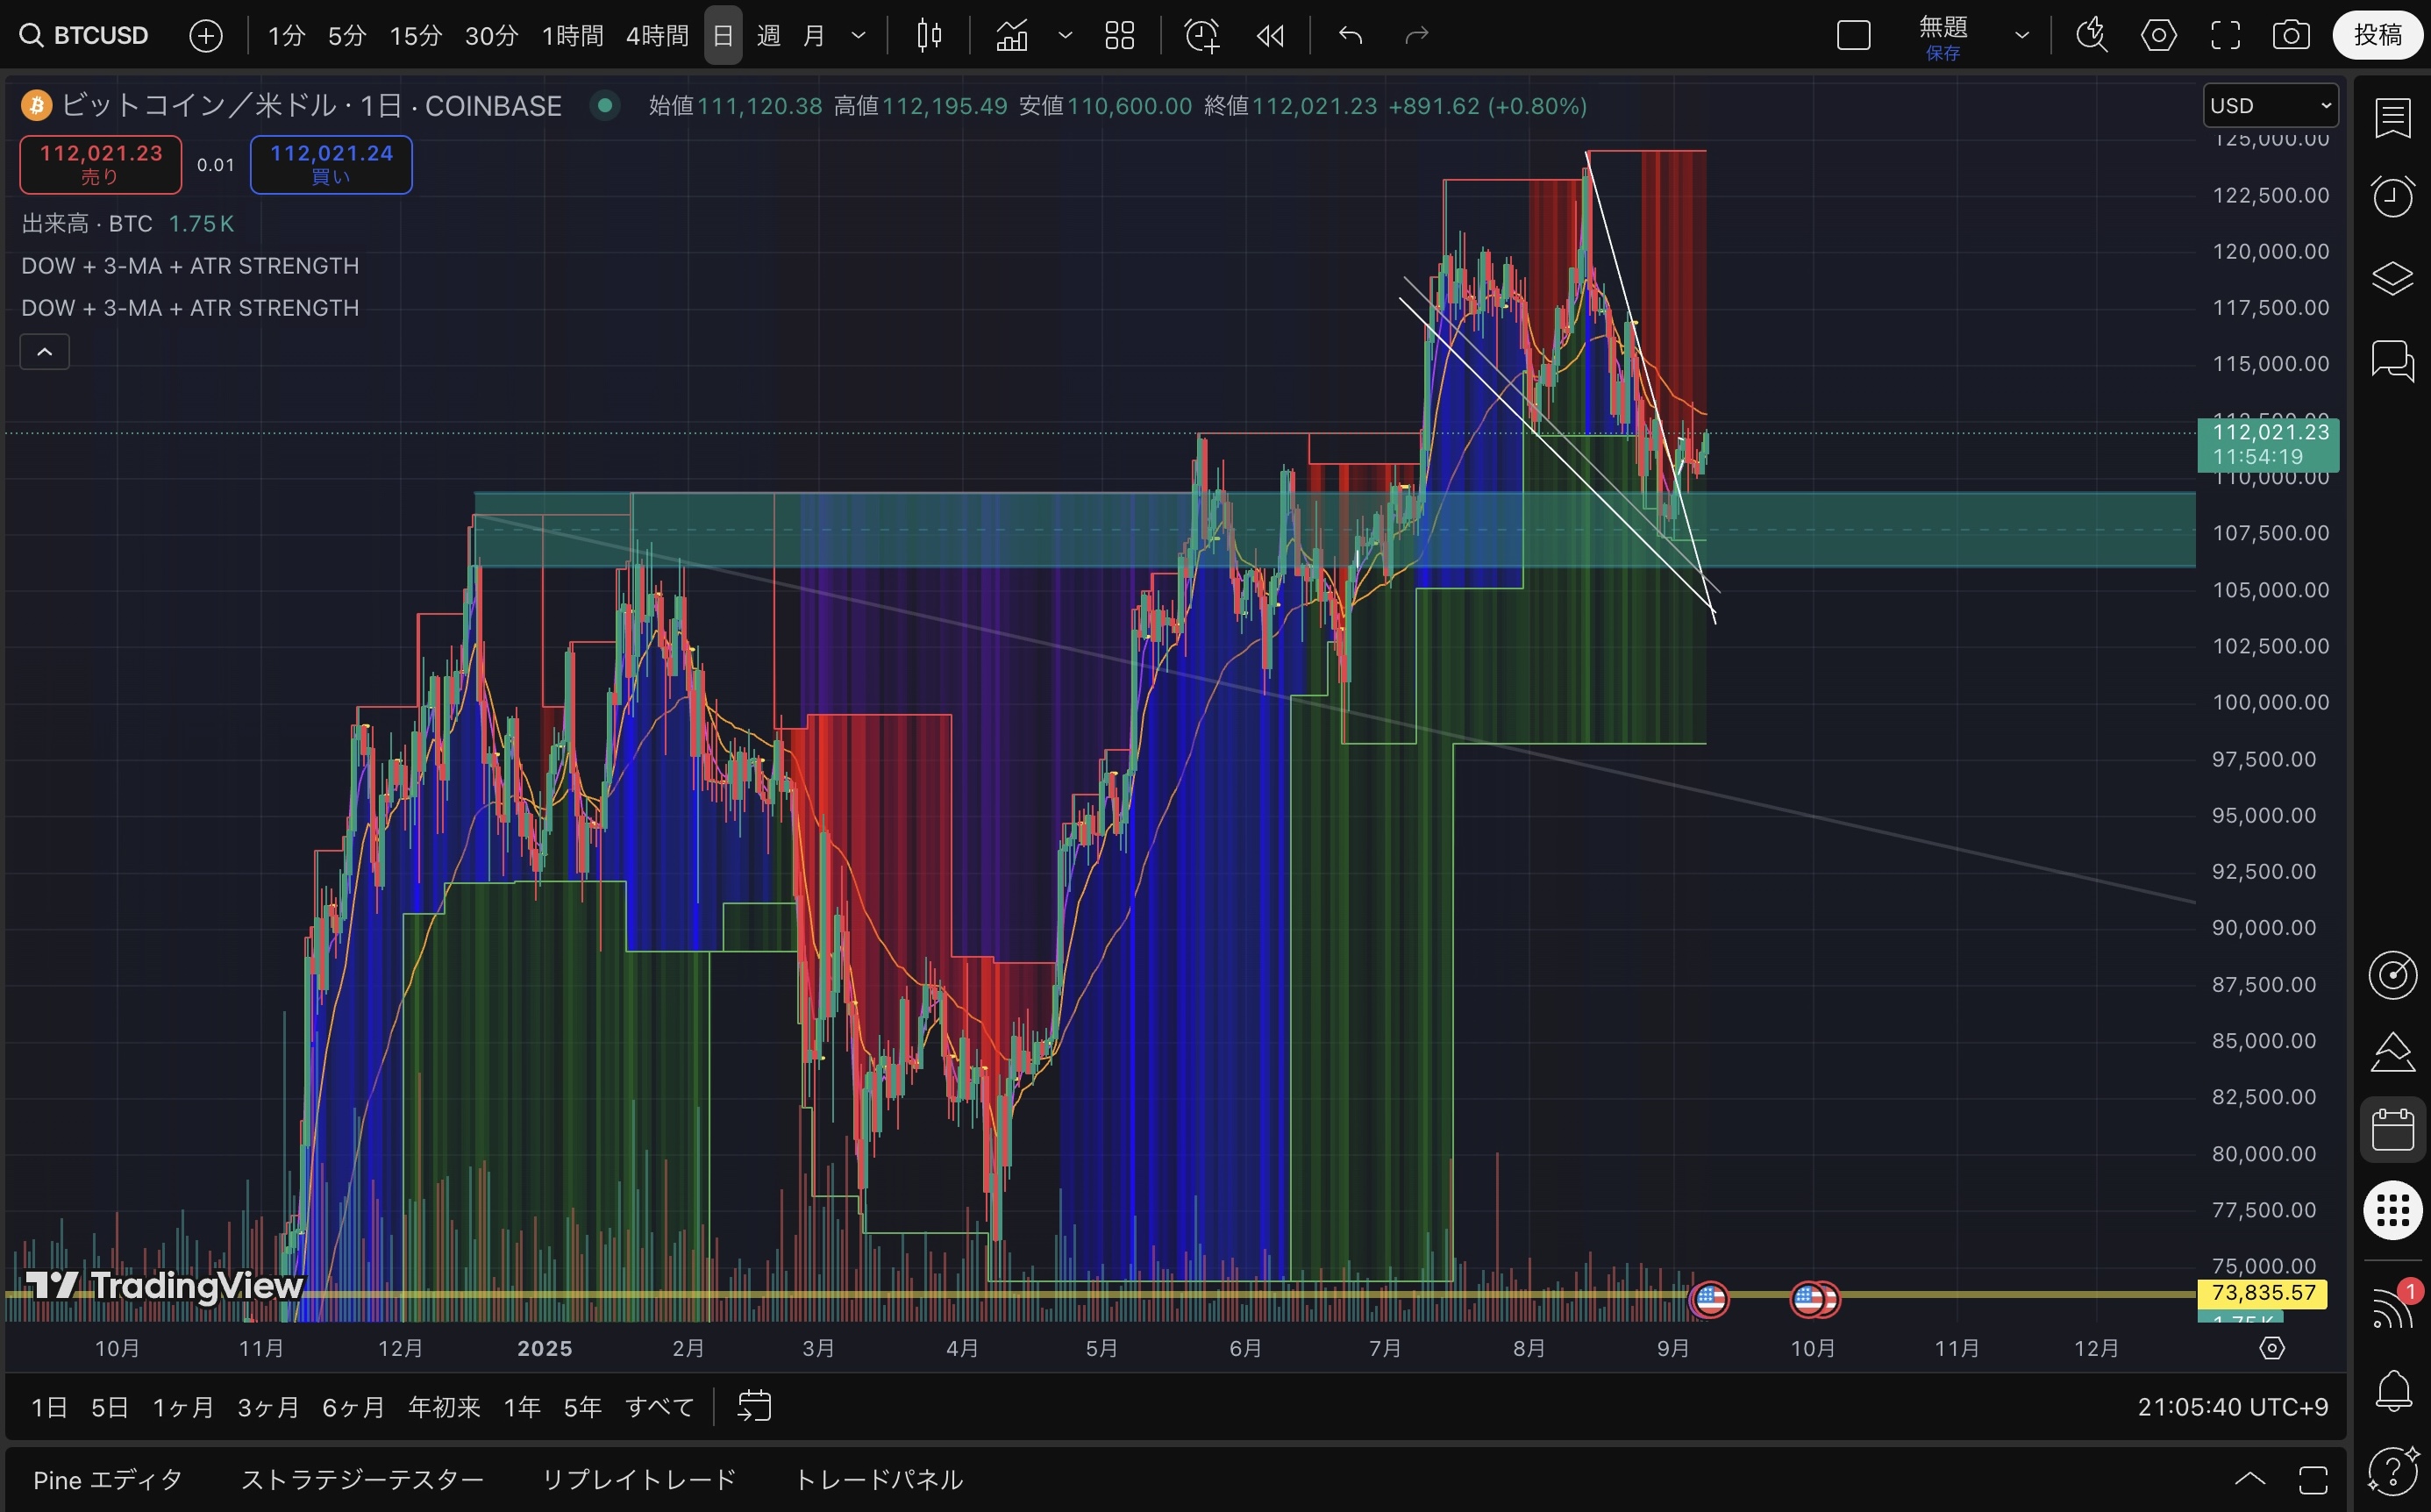2431x1512 pixels.
Task: Open the indicators panel icon
Action: coord(1012,36)
